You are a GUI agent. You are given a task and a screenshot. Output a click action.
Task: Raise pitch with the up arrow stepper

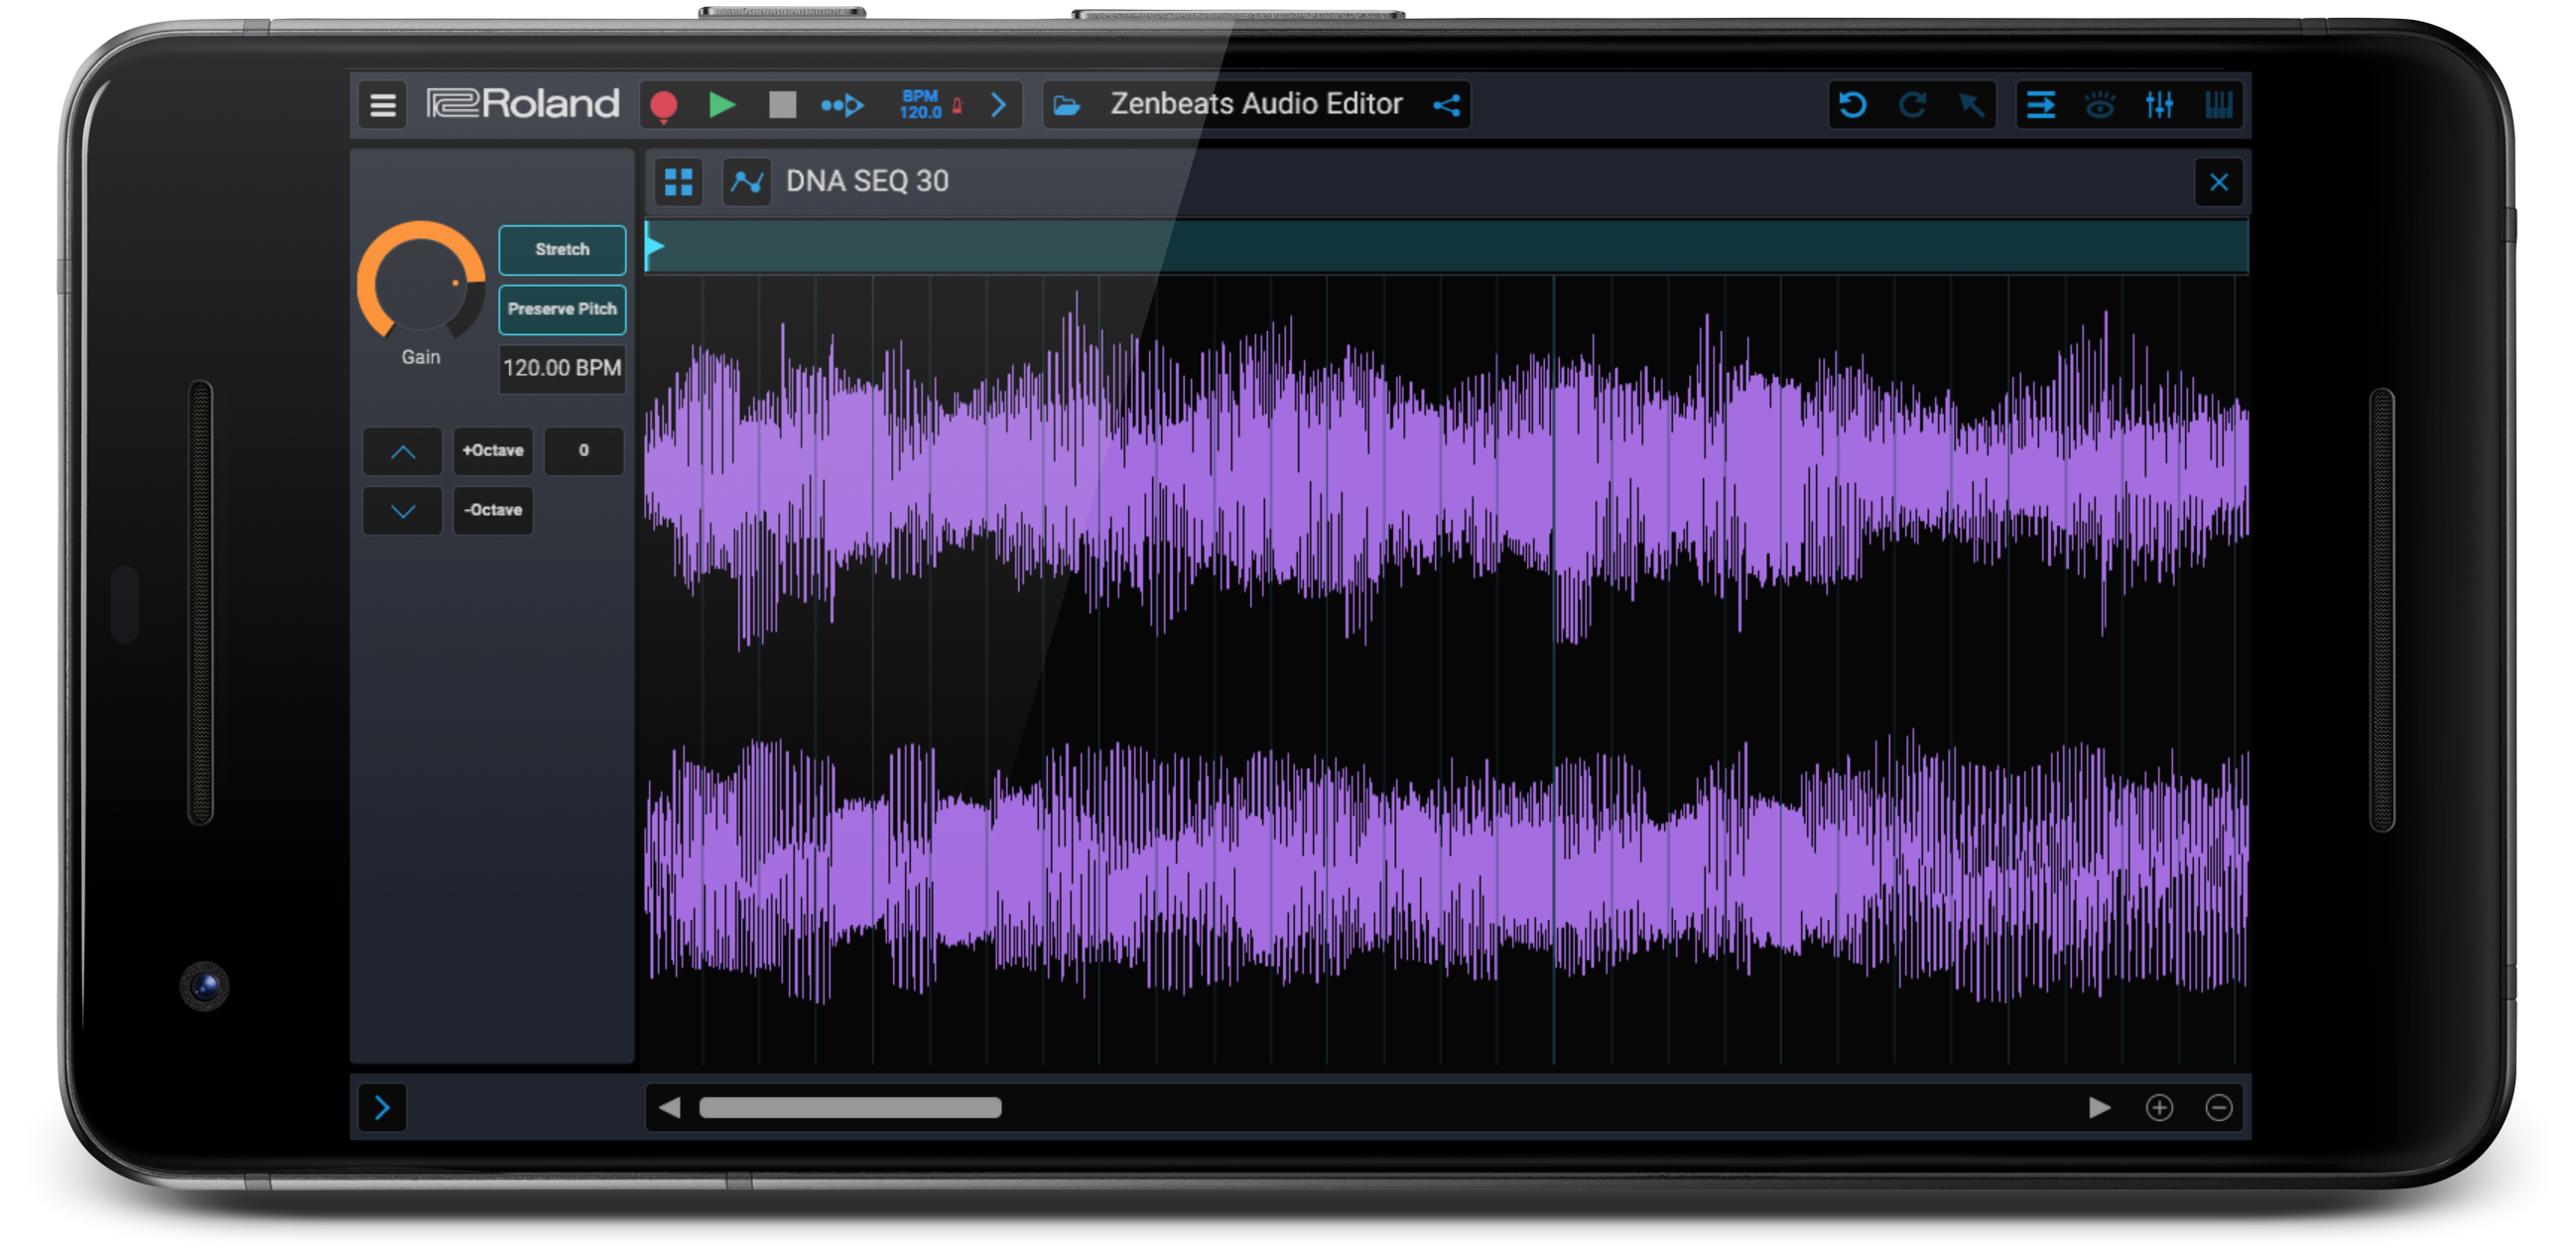pos(402,451)
